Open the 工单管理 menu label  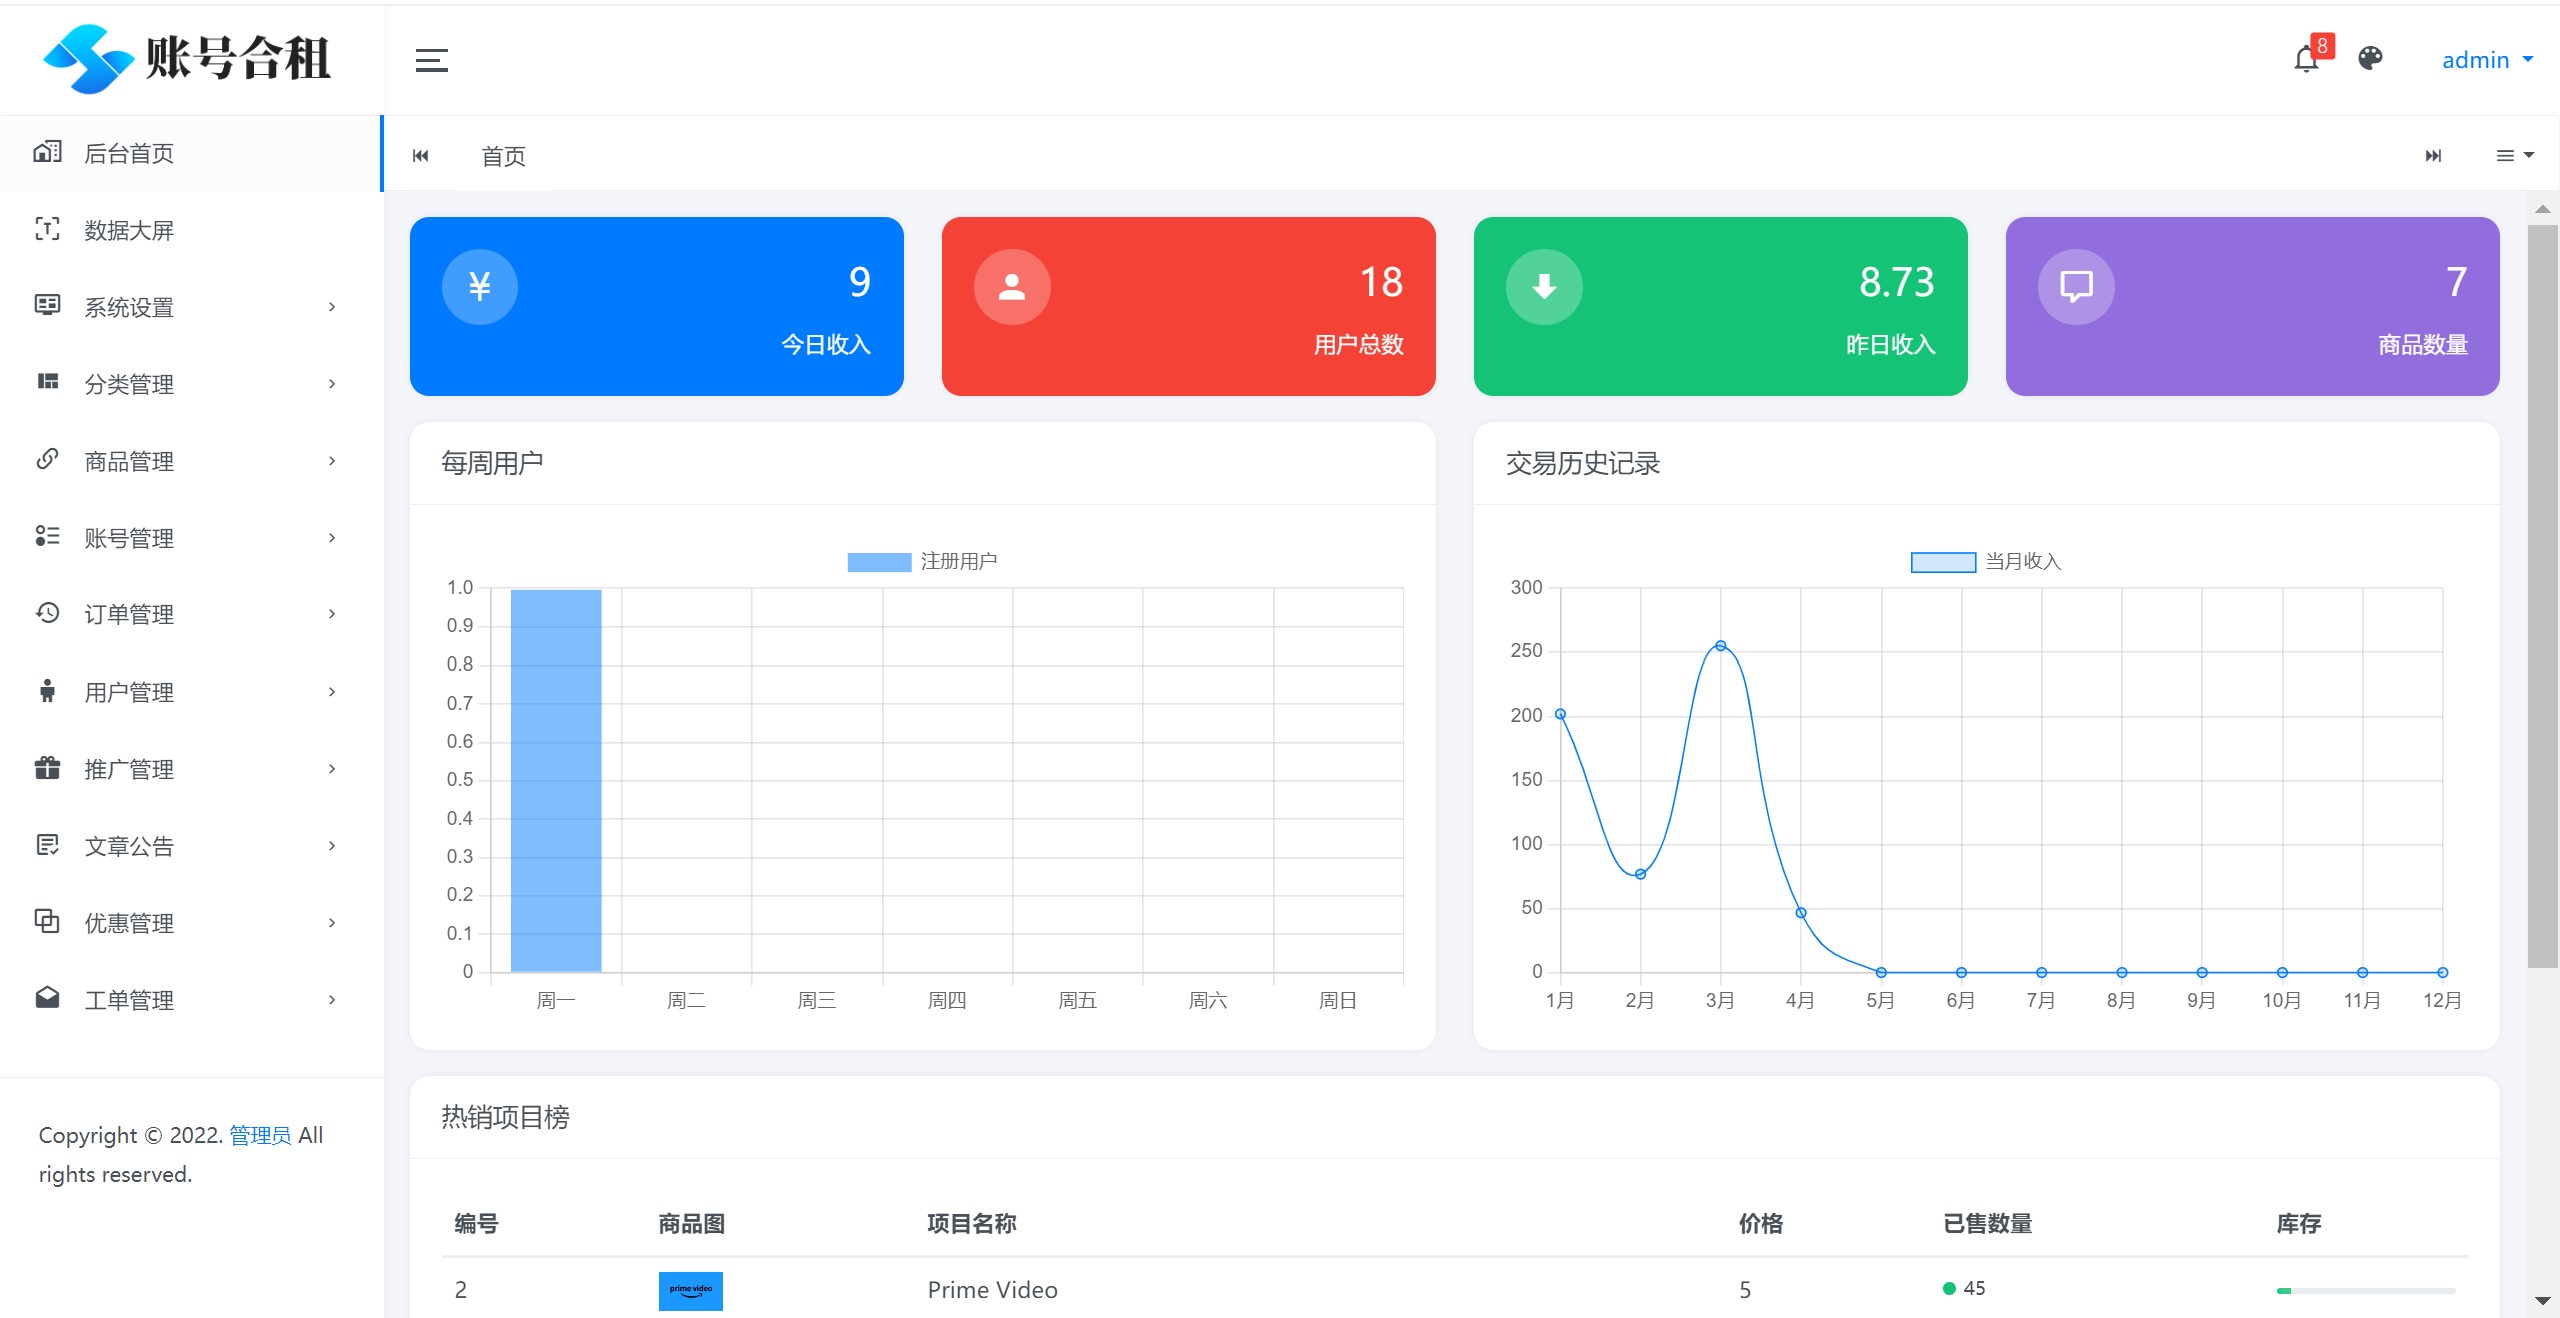129,1000
